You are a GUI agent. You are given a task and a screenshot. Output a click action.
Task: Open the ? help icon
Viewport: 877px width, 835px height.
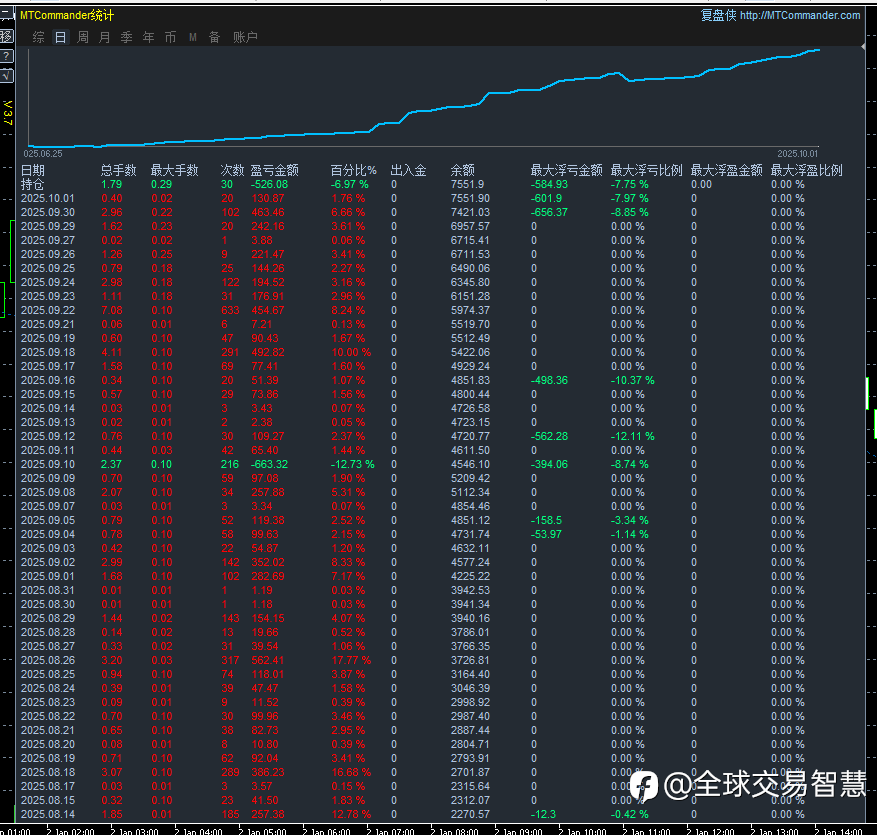point(6,55)
